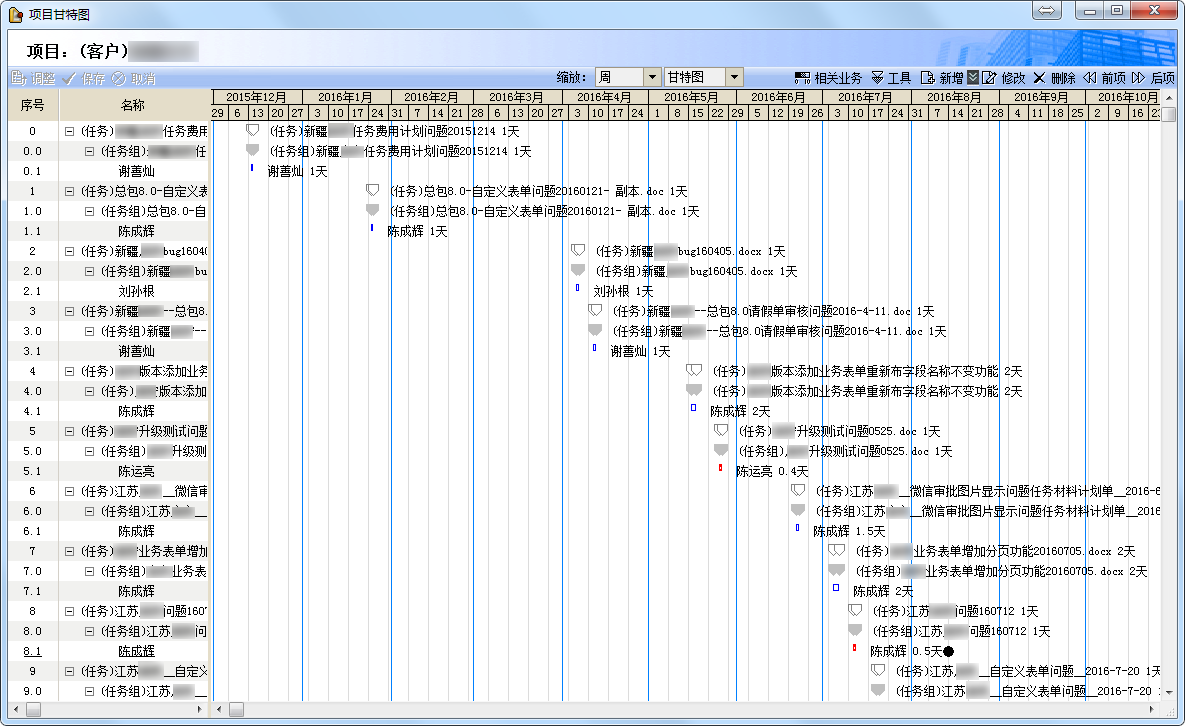The height and width of the screenshot is (726, 1185).
Task: Collapse task row 0 in the tree
Action: coord(69,131)
